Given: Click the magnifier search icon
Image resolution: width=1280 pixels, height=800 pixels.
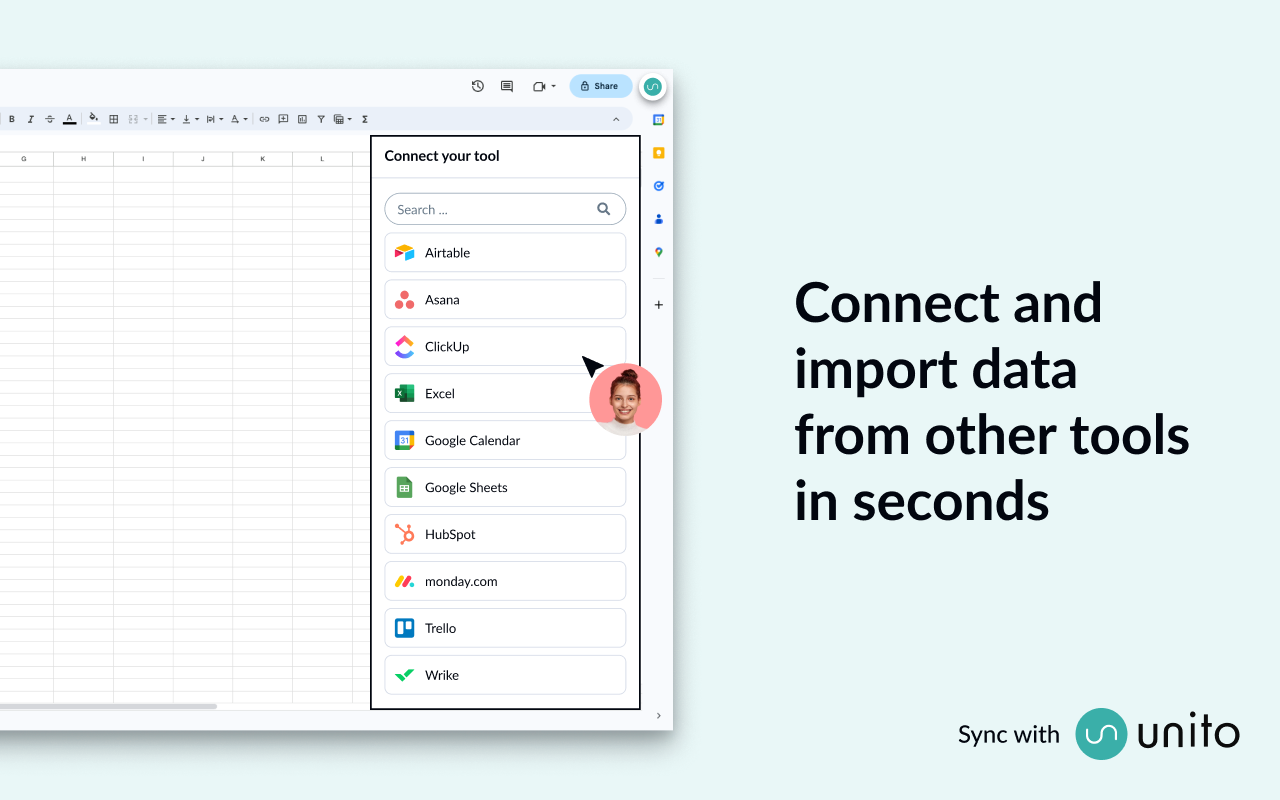Looking at the screenshot, I should click(604, 209).
